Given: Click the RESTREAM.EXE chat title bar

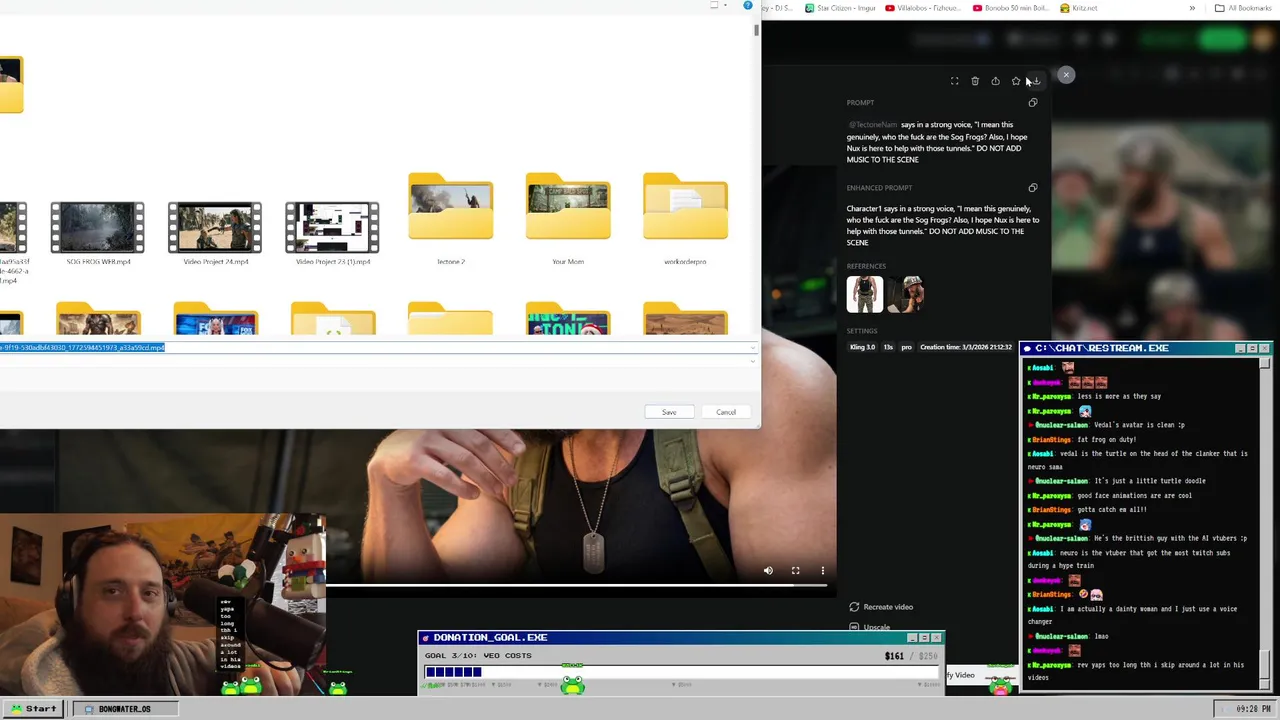Looking at the screenshot, I should click(1146, 348).
